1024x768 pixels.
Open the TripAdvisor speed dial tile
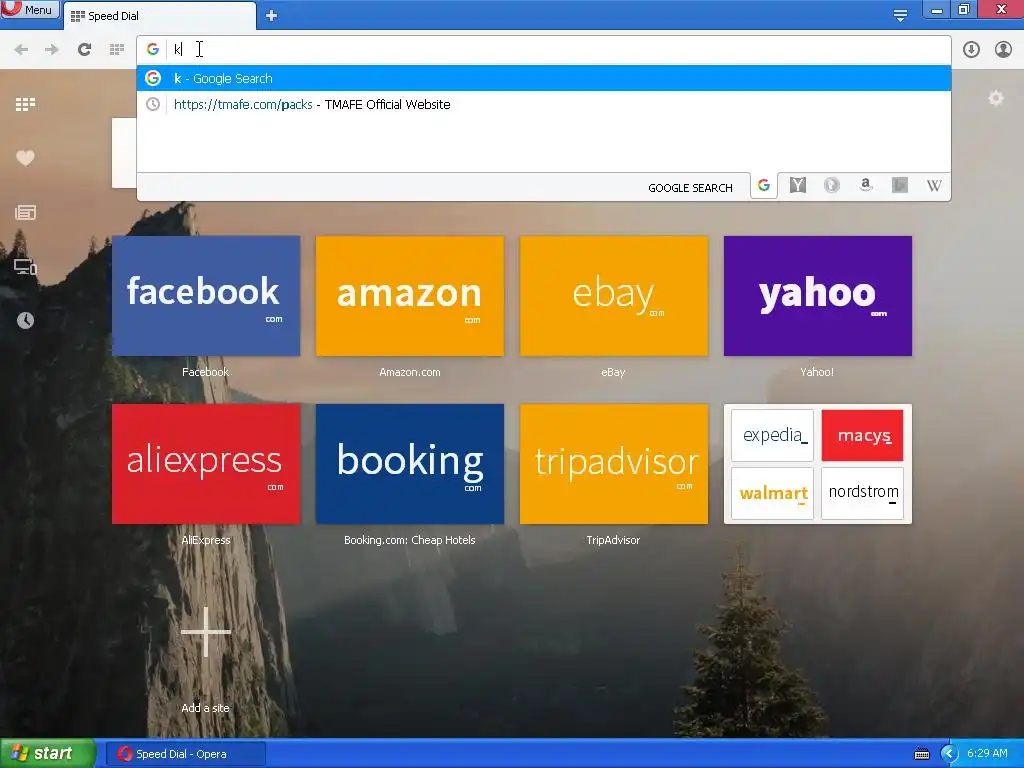click(x=613, y=464)
